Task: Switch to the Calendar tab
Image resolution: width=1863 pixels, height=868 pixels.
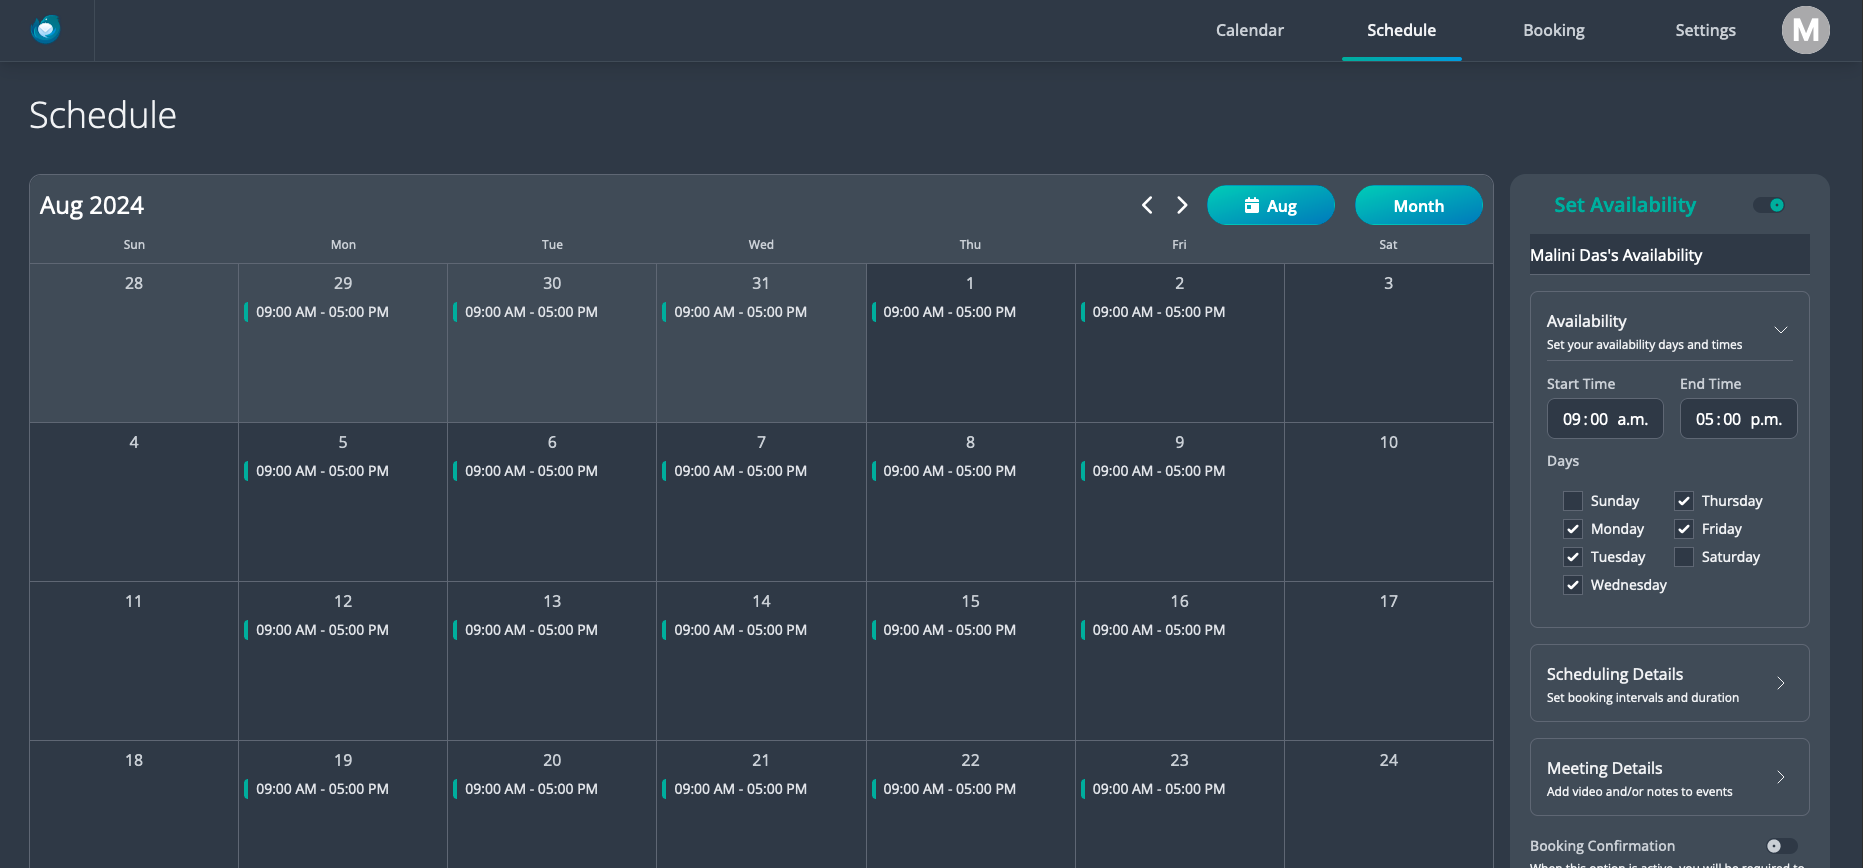Action: coord(1249,30)
